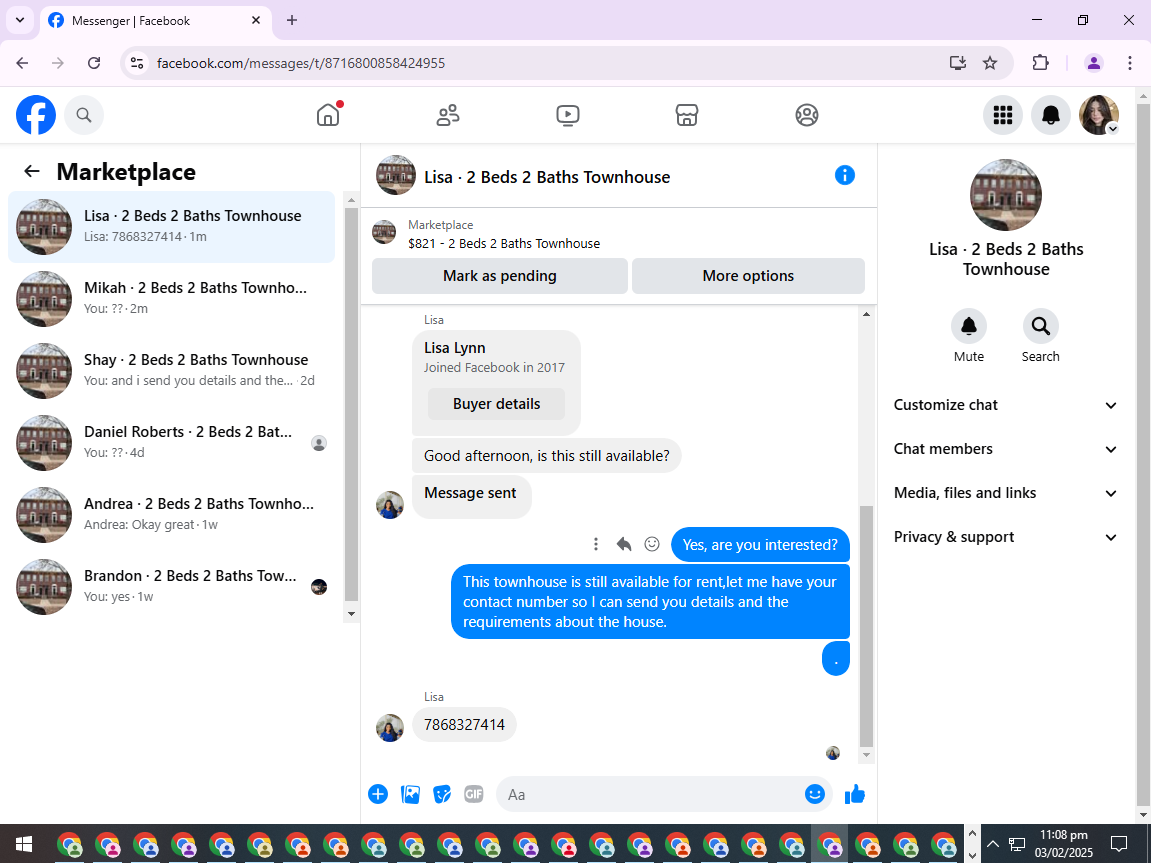Viewport: 1151px width, 863px height.
Task: Open Brandon's townhouse conversation
Action: (x=172, y=586)
